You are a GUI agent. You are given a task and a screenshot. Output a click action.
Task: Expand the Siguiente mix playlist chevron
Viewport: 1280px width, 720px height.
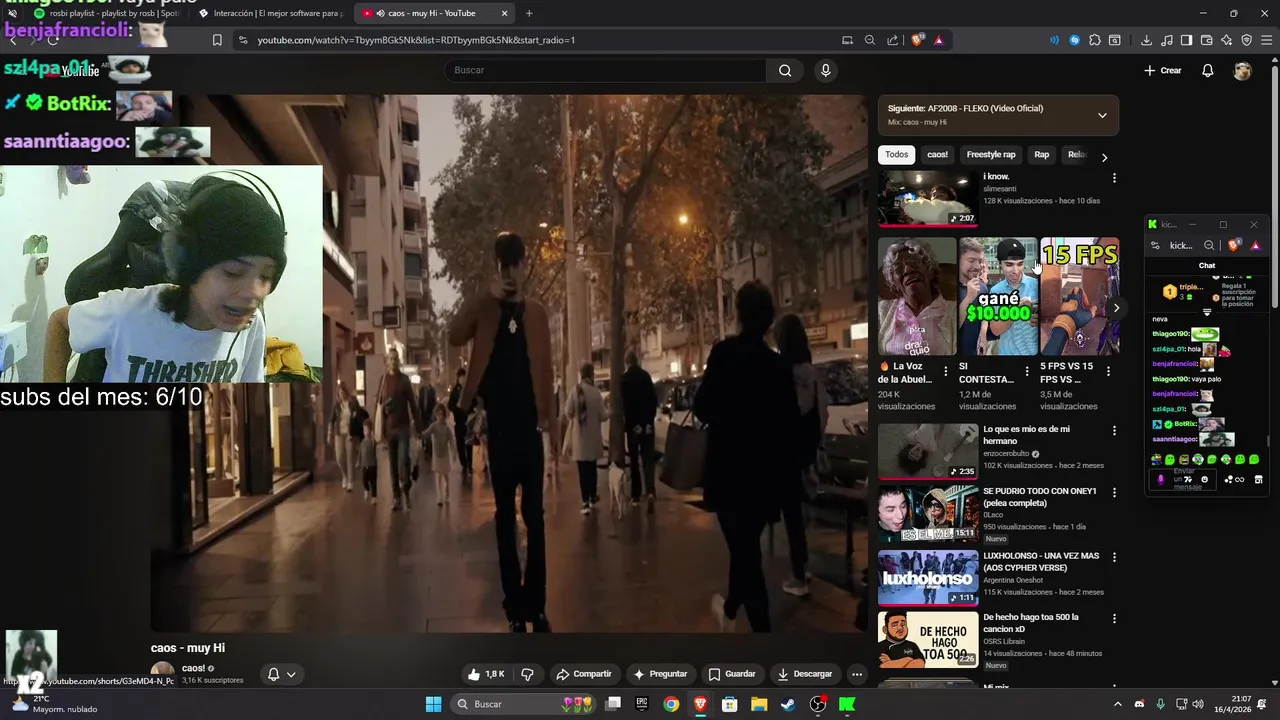tap(1102, 115)
